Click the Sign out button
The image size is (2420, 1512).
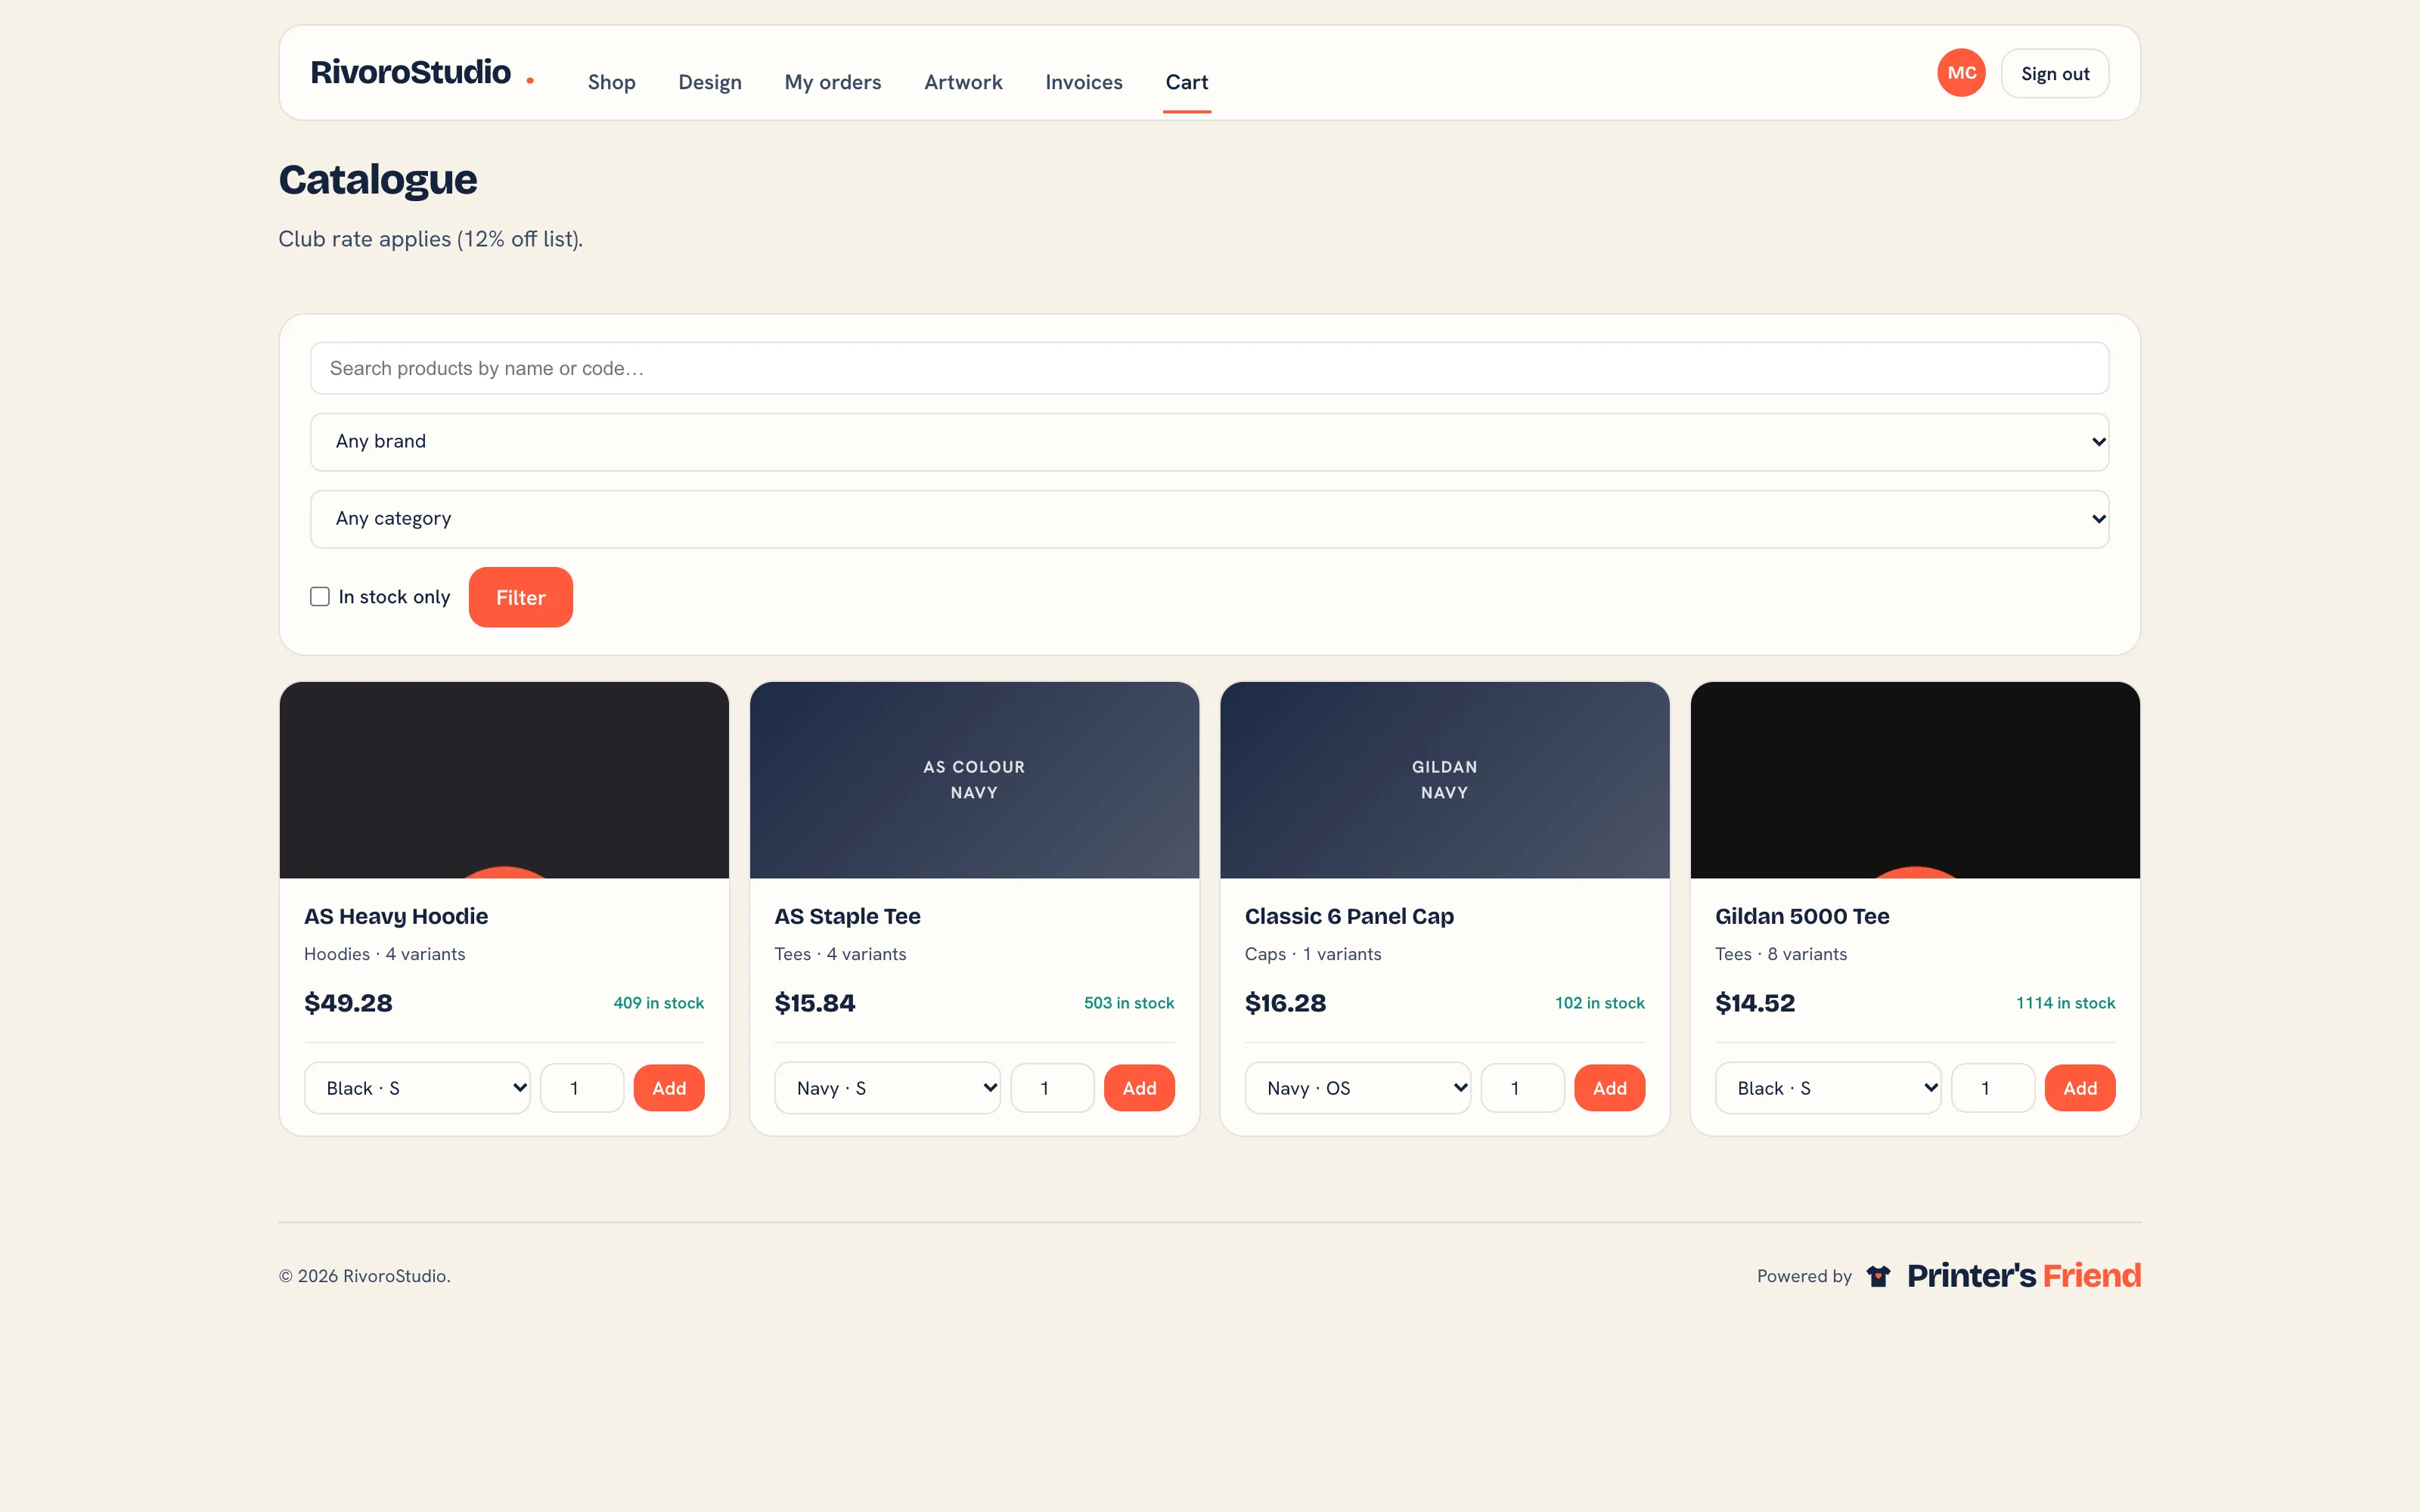(x=2055, y=74)
